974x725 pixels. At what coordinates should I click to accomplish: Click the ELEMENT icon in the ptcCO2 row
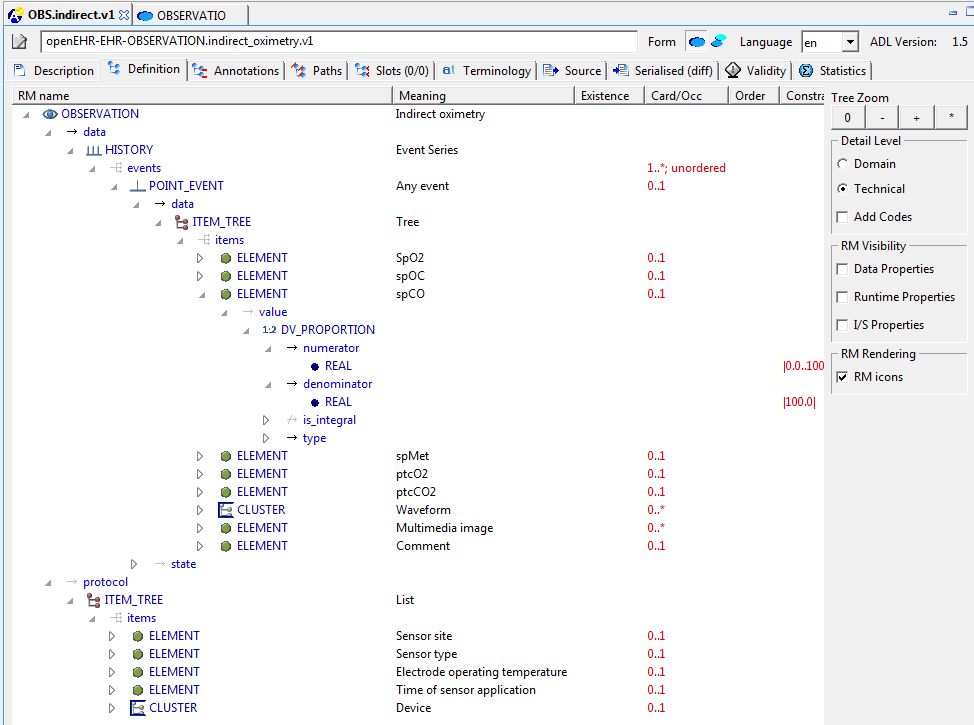[x=226, y=493]
